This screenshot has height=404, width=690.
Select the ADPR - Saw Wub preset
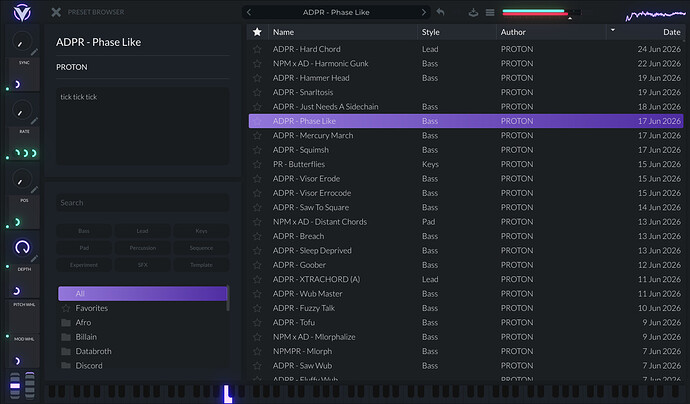coord(466,365)
